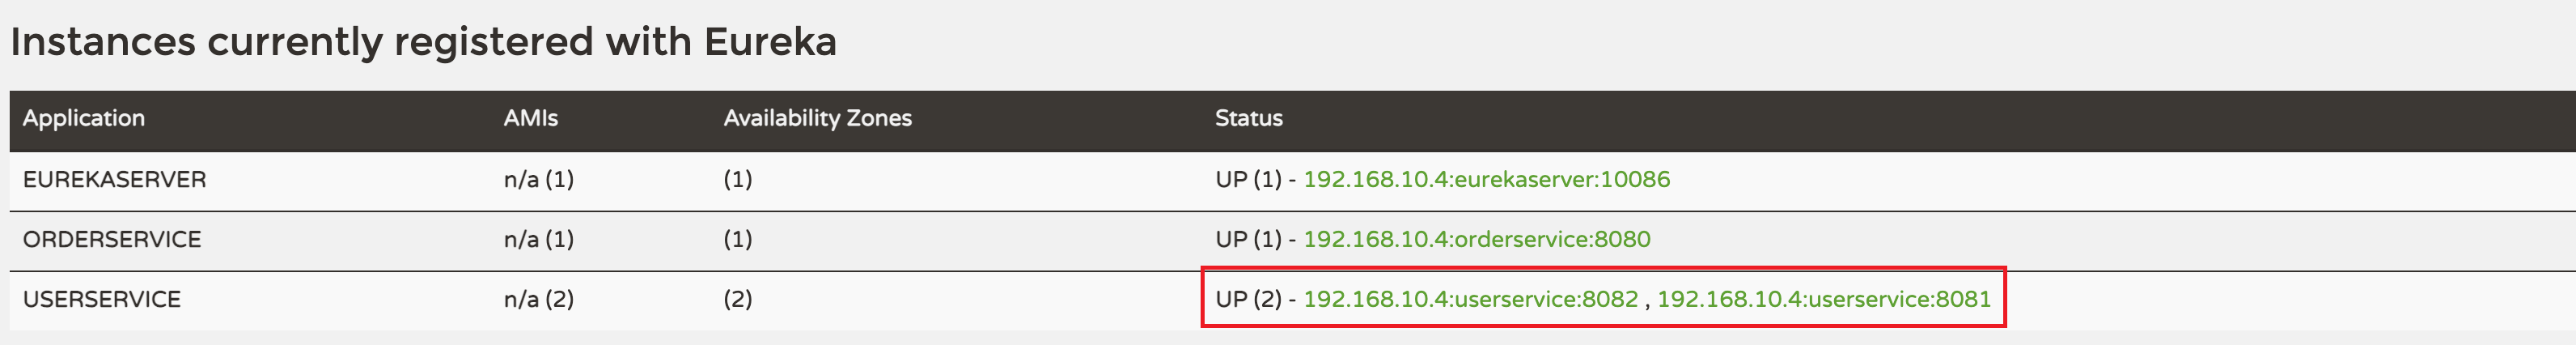
Task: Click Availability Zones count in EUREKASERVER row
Action: coord(737,180)
